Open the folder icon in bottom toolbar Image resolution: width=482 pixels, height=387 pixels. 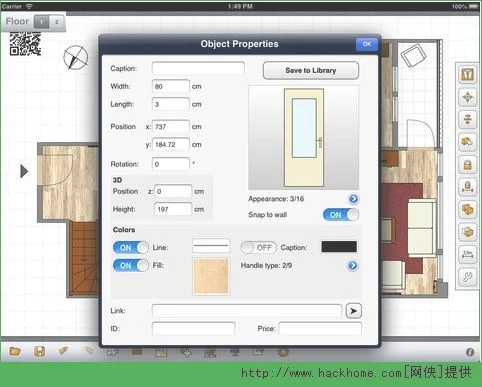pos(15,351)
